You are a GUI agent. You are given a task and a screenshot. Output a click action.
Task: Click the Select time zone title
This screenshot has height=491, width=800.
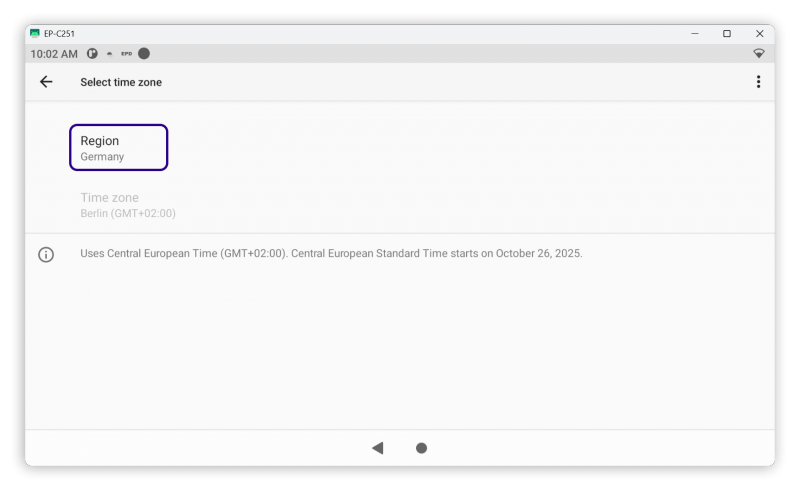[121, 82]
